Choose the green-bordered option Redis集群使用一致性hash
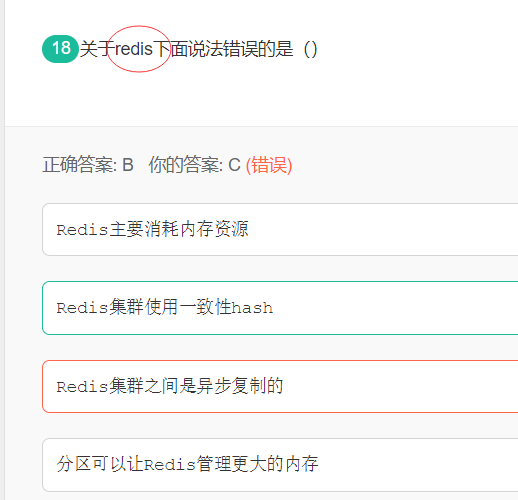The width and height of the screenshot is (518, 500). point(280,308)
